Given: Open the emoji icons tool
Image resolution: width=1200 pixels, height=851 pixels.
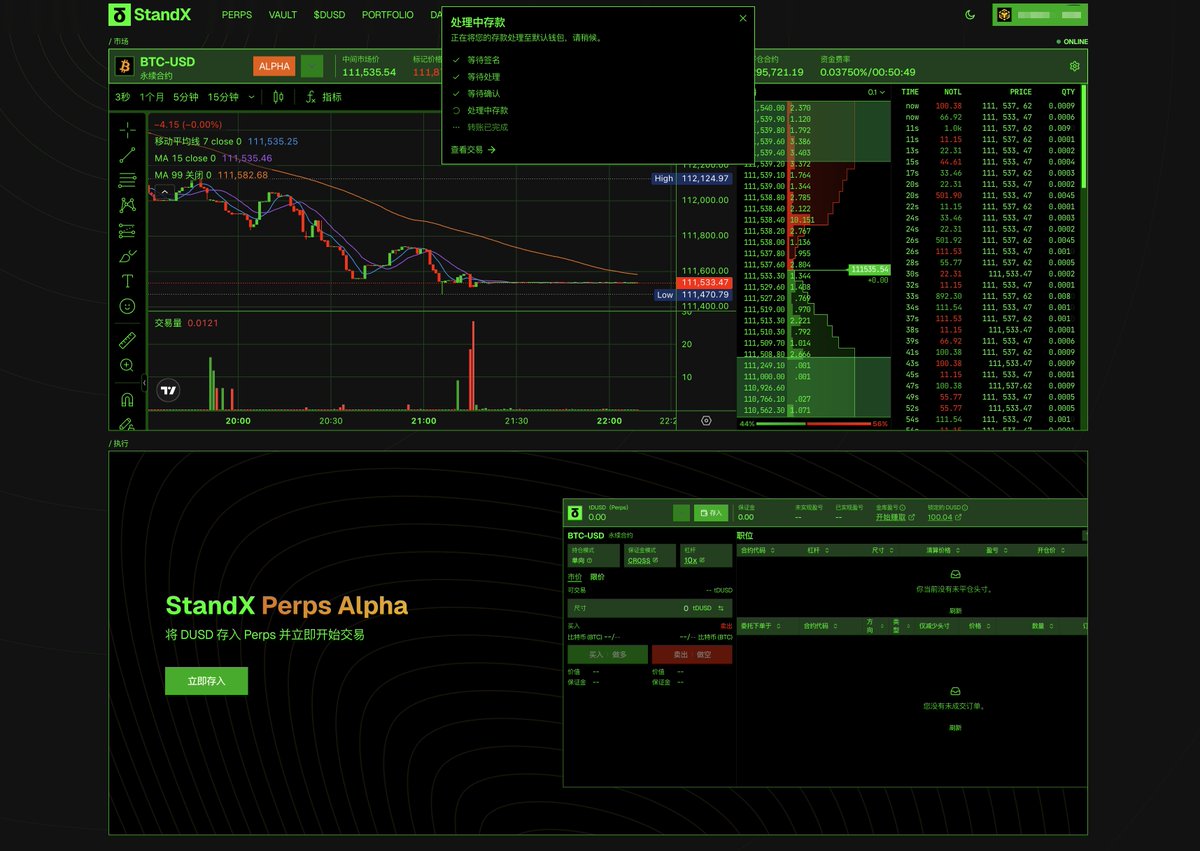Looking at the screenshot, I should tap(127, 306).
